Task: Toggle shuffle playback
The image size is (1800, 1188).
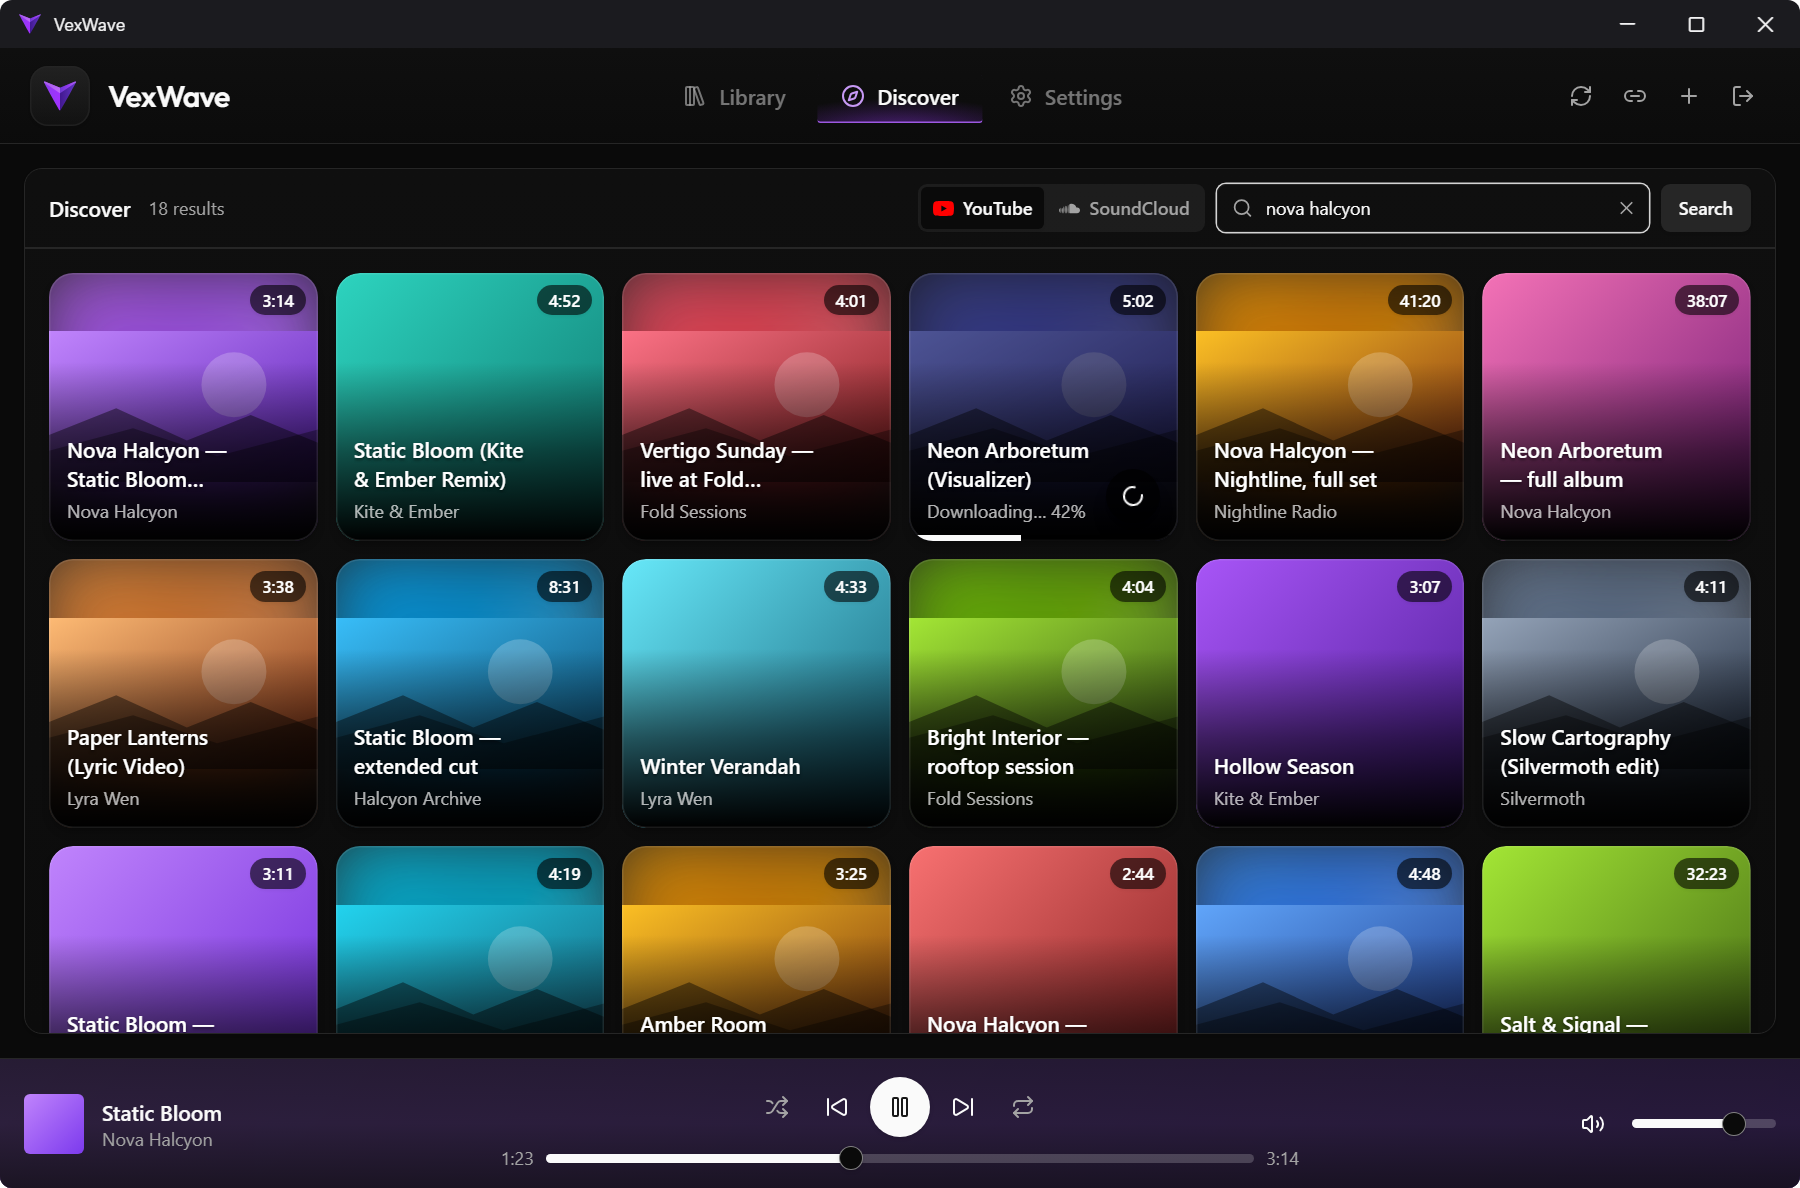Action: [x=777, y=1107]
